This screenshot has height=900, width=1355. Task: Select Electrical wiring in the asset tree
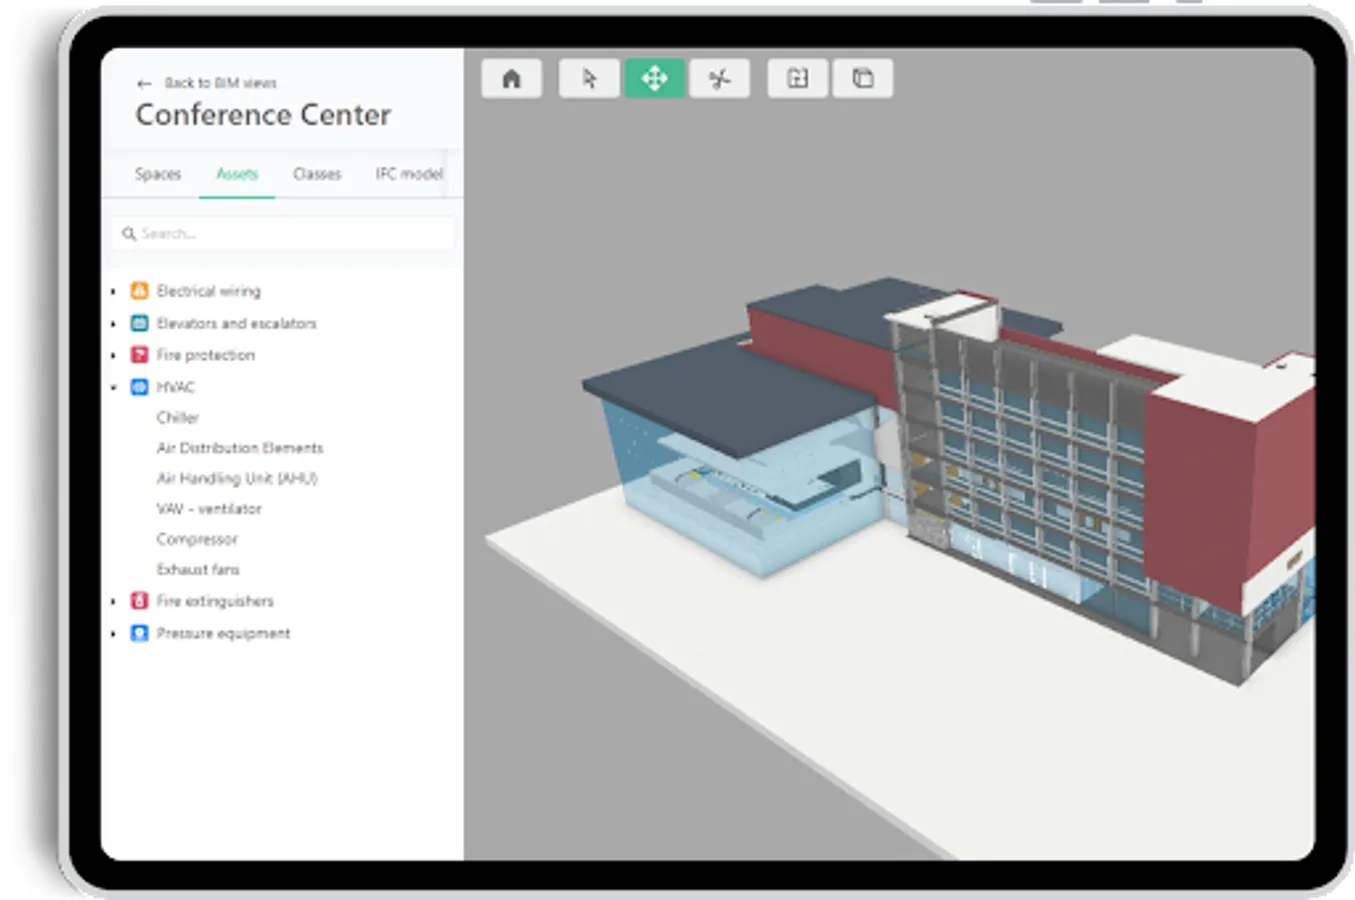tap(208, 291)
